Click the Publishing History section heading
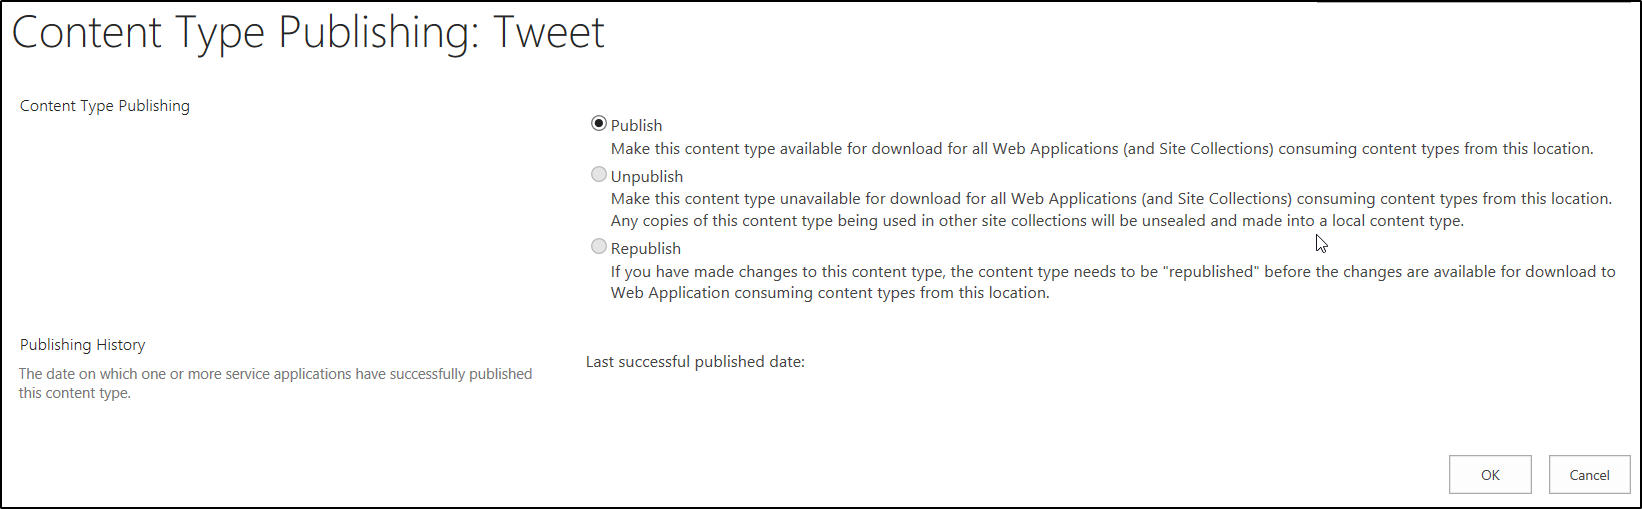The image size is (1642, 509). tap(83, 345)
